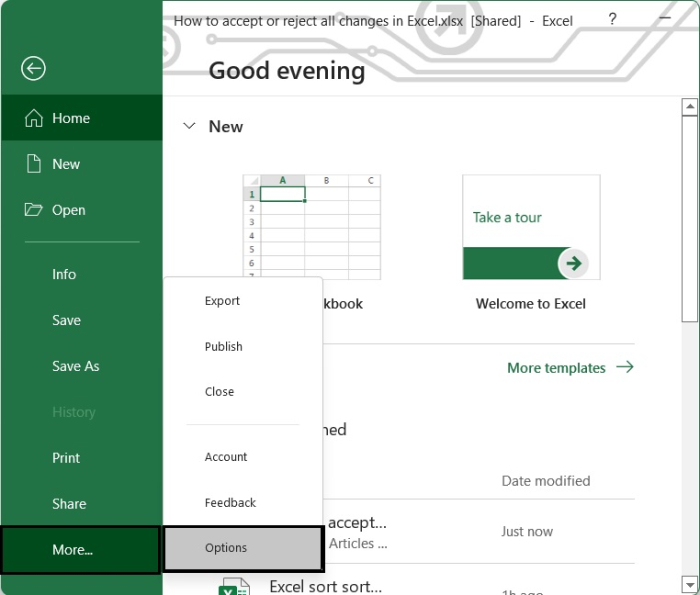Open the Excel sort sort... recent file
Screen dimensions: 700x595
point(325,587)
